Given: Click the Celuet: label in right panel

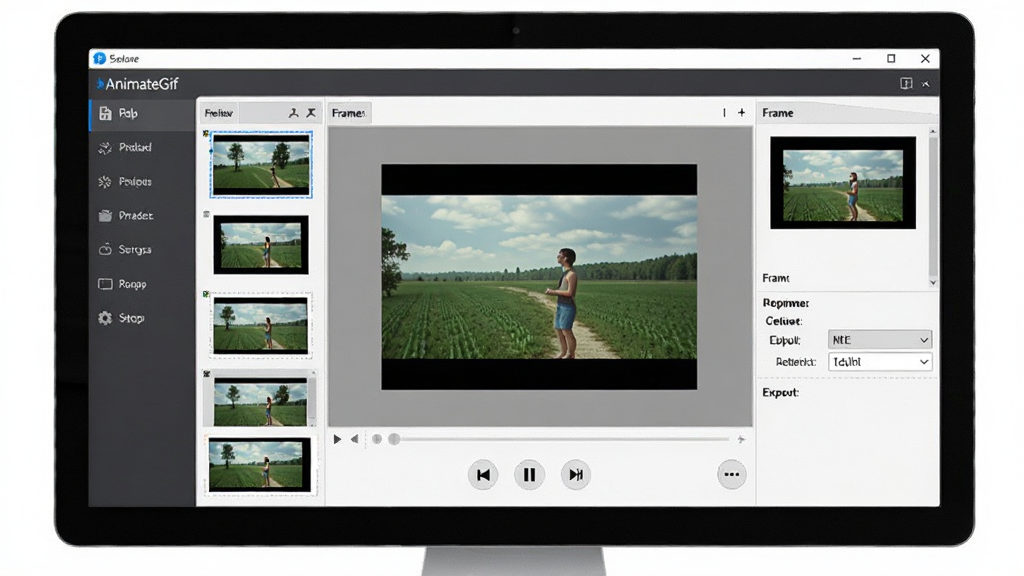Looking at the screenshot, I should tap(784, 321).
